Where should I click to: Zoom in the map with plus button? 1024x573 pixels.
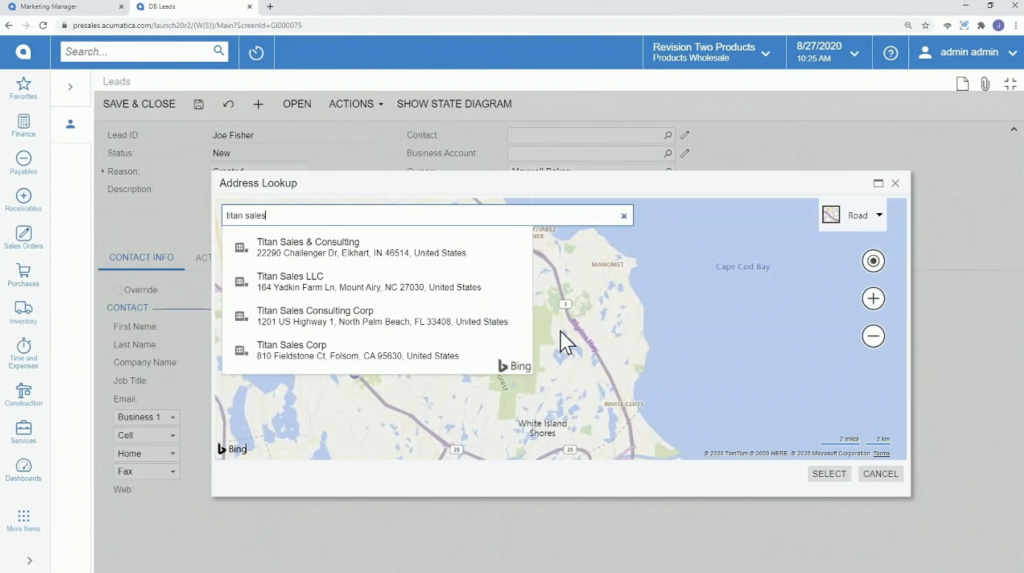tap(873, 299)
